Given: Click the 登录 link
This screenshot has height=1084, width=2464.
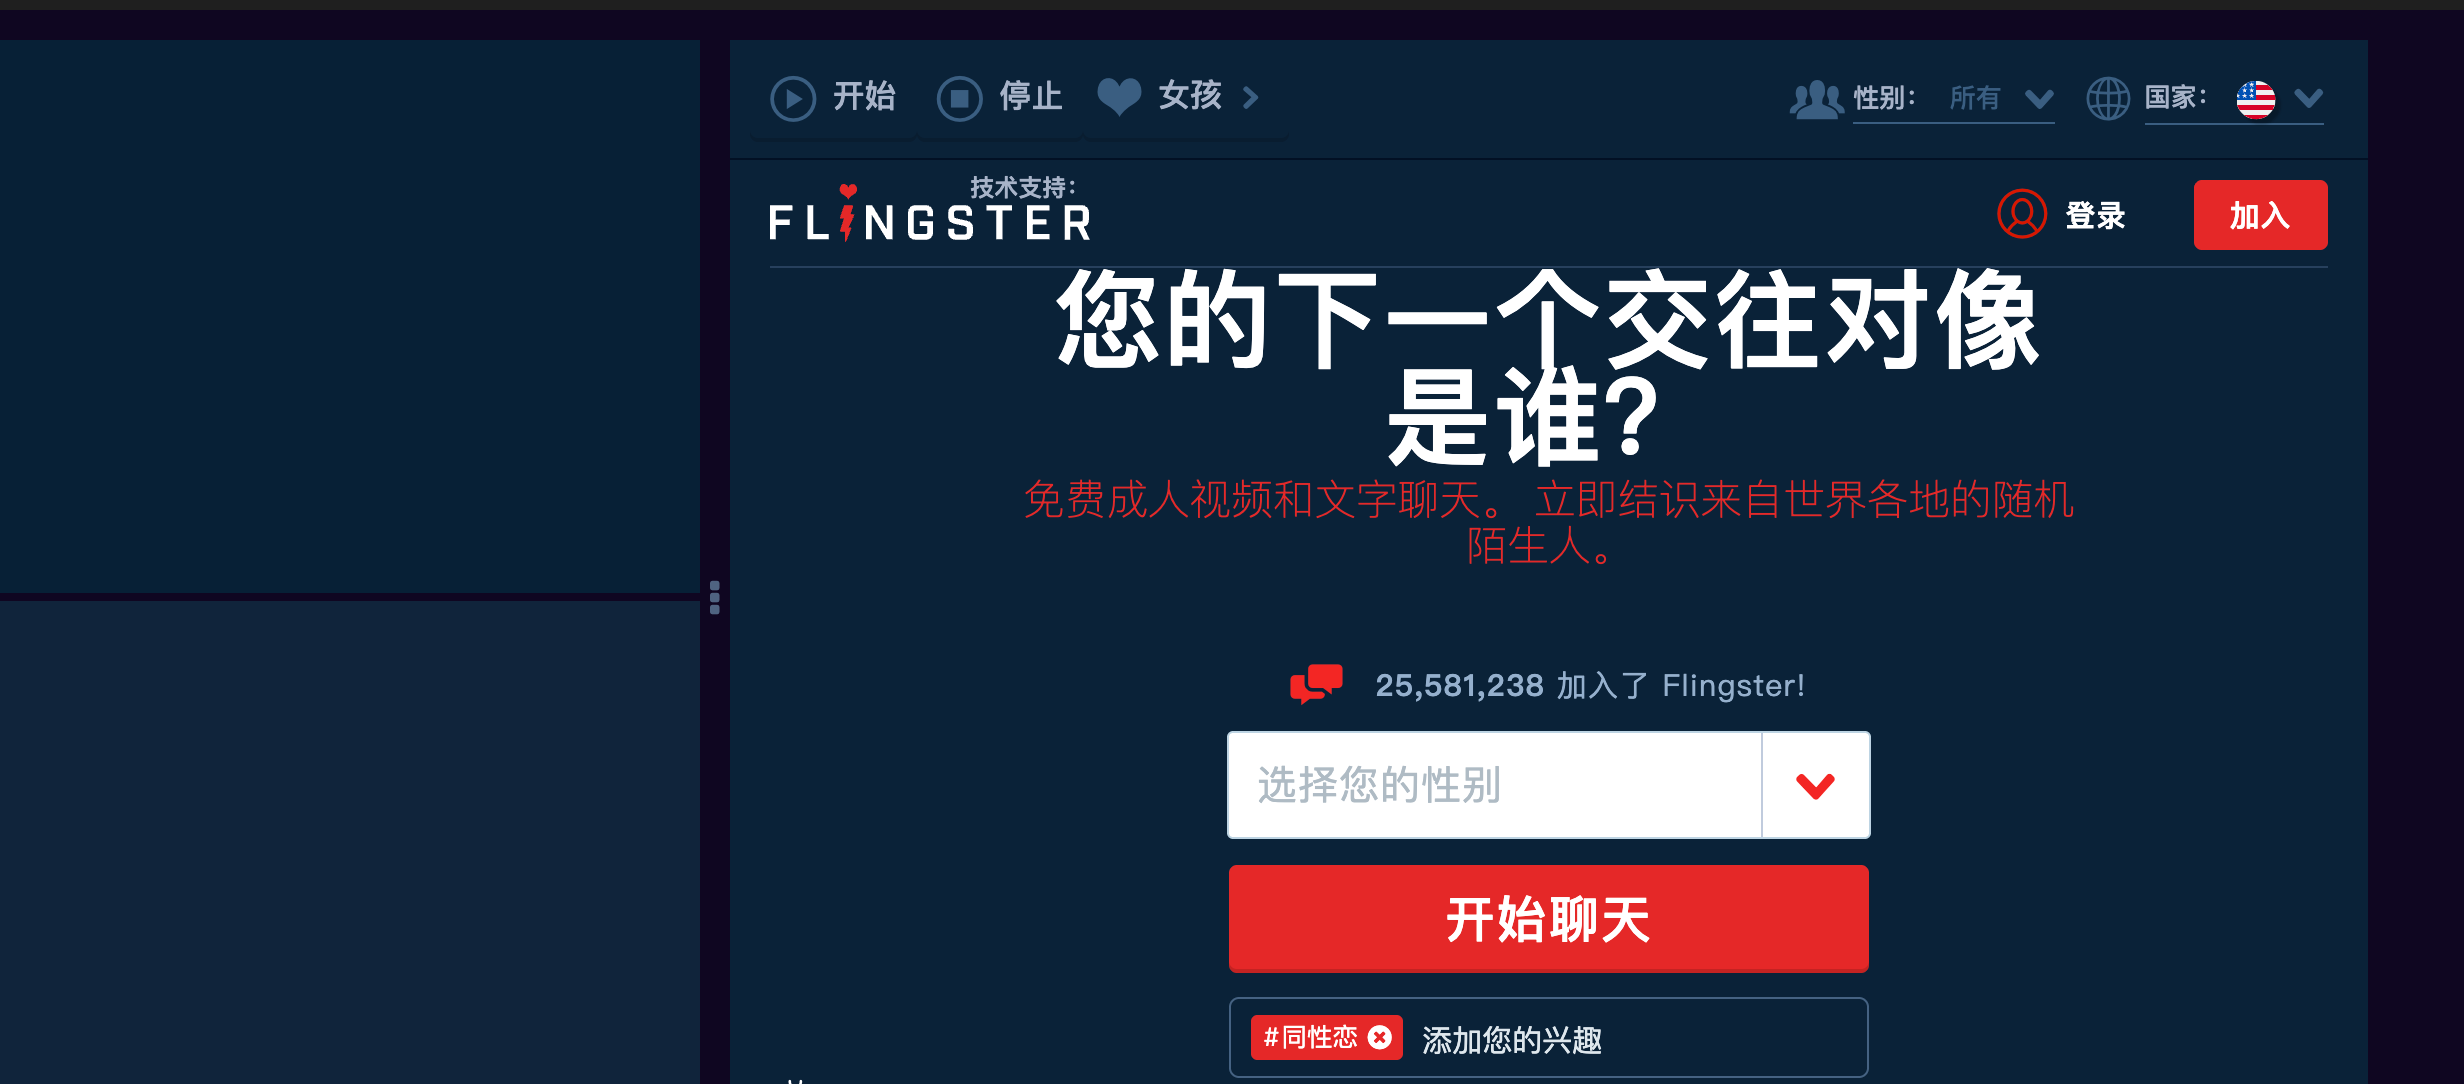Looking at the screenshot, I should (2095, 215).
